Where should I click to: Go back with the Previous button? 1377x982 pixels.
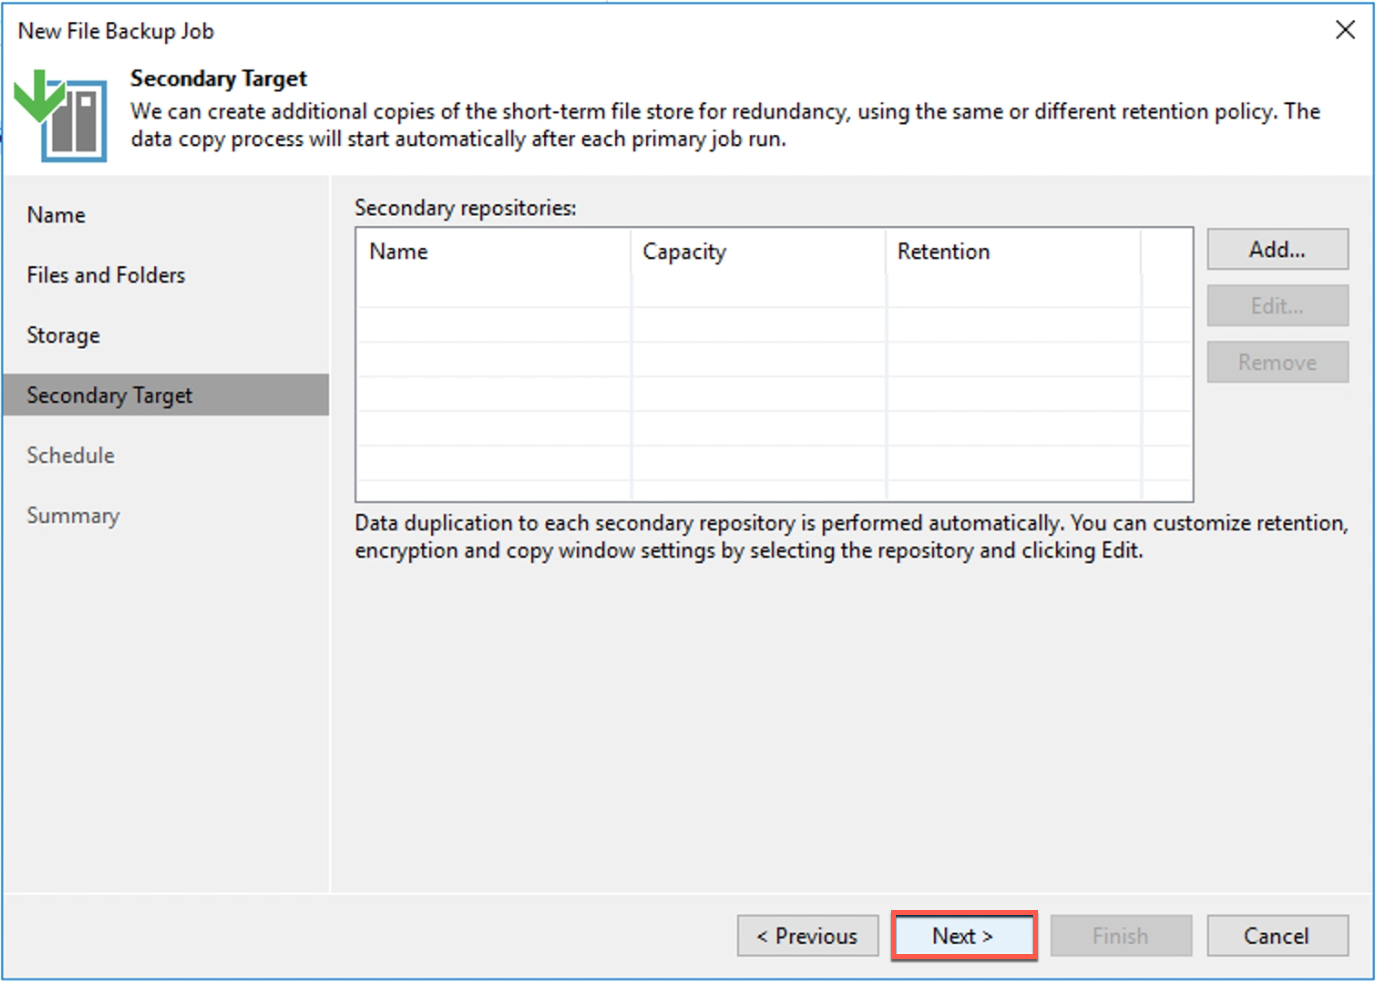pyautogui.click(x=807, y=936)
